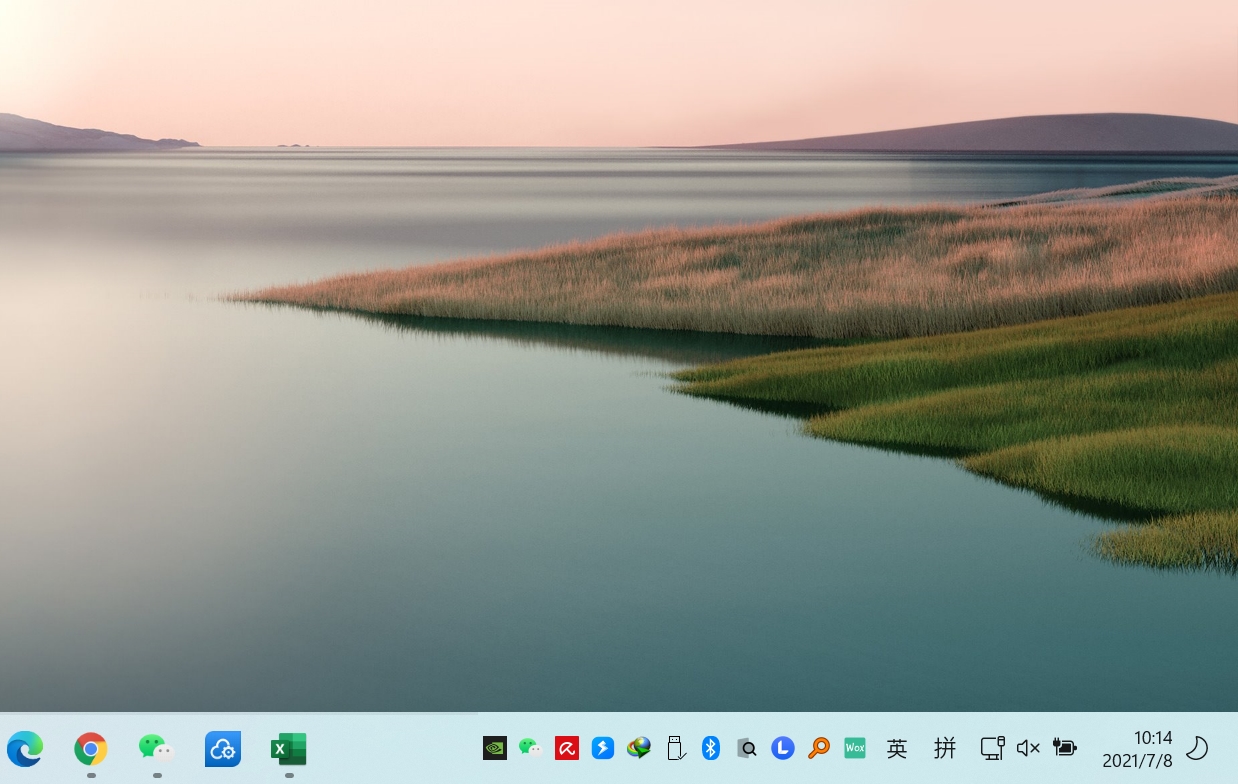Click the WeChat icon in the system tray
The width and height of the screenshot is (1238, 784).
coord(531,748)
